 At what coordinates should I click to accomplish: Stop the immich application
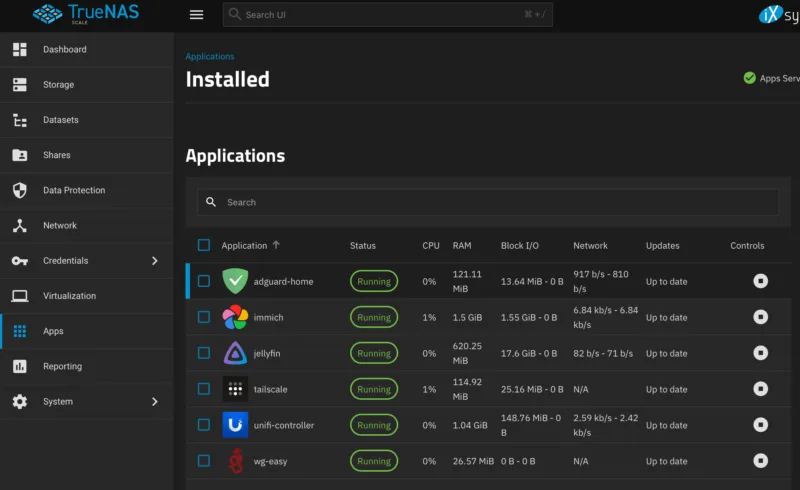[760, 317]
